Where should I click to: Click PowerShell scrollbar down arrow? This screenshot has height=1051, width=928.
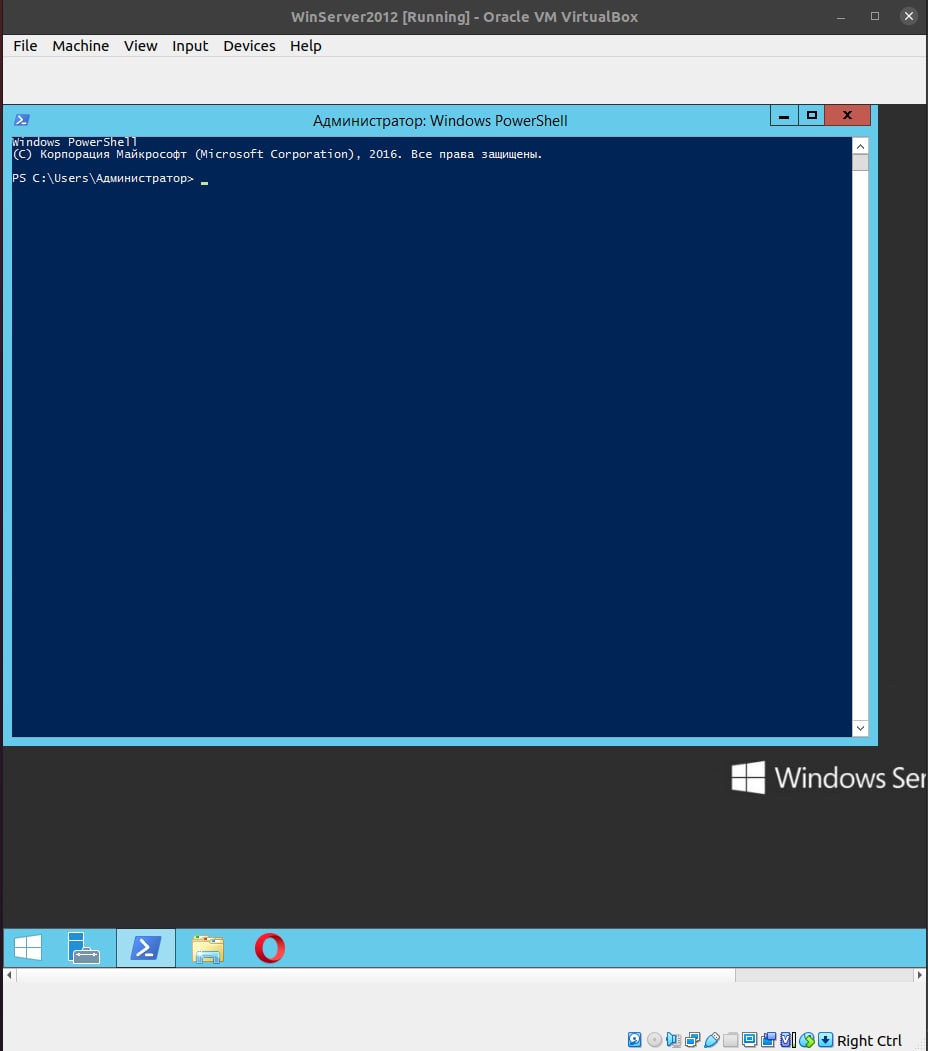tap(860, 728)
